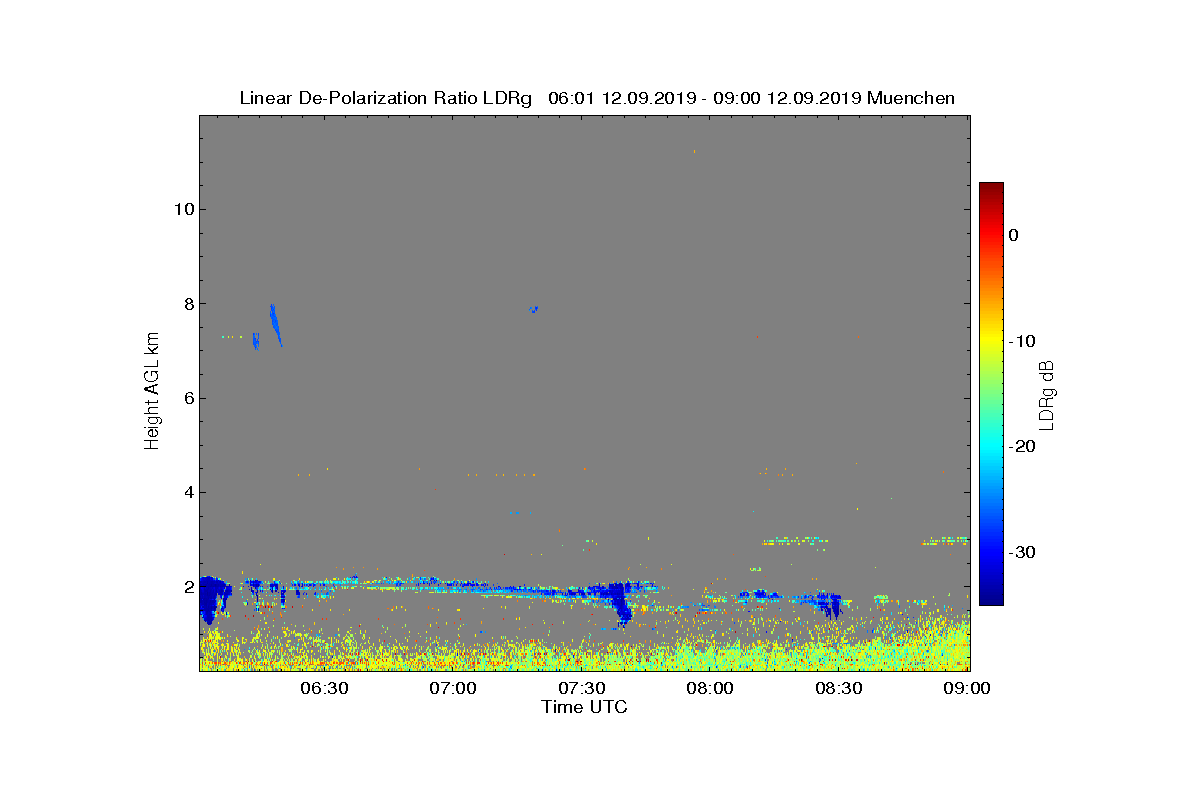Click the 'Time UTC' axis label
The height and width of the screenshot is (800, 1200).
tap(584, 707)
